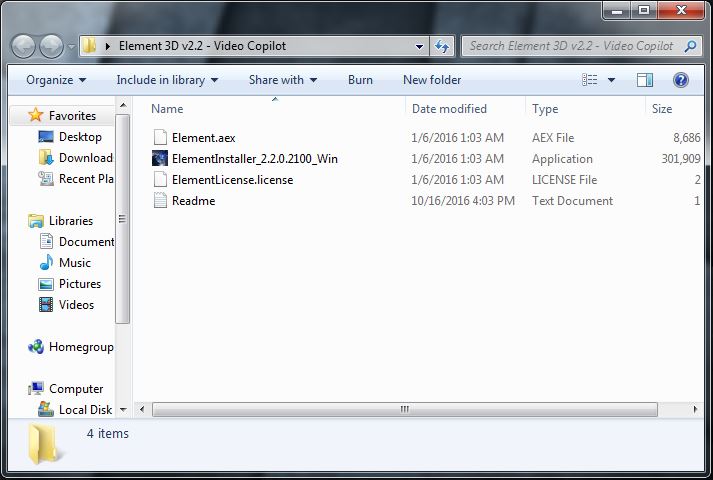
Task: Click the Change your view icon
Action: pos(590,80)
